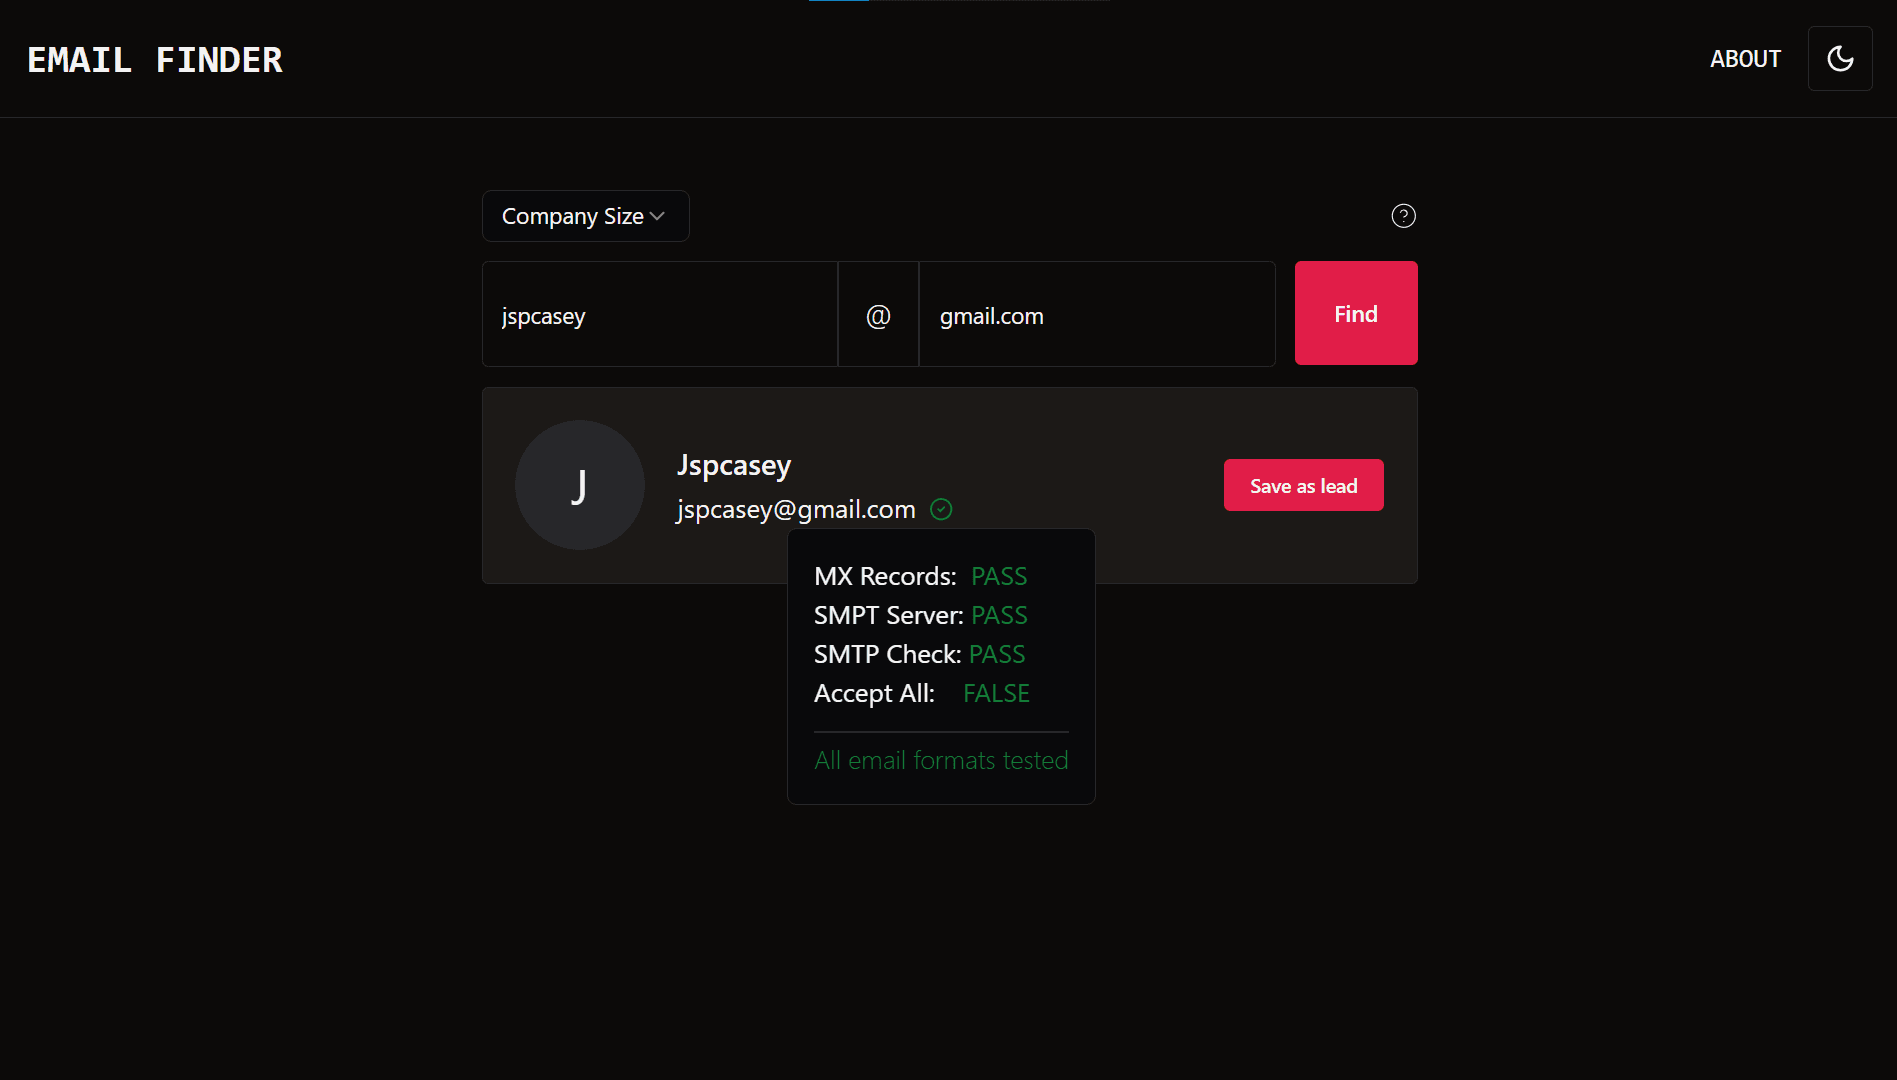Open the help question mark icon
The width and height of the screenshot is (1897, 1080).
tap(1403, 216)
